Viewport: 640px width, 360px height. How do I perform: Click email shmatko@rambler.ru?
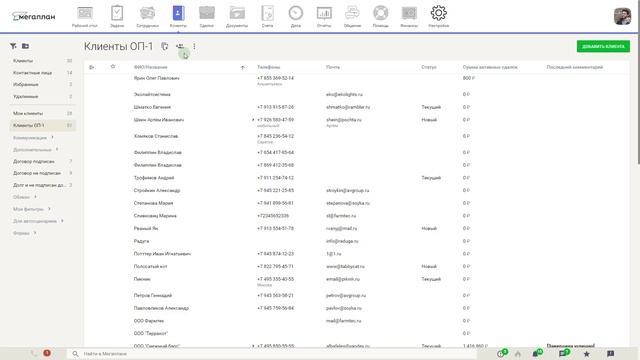pyautogui.click(x=348, y=107)
